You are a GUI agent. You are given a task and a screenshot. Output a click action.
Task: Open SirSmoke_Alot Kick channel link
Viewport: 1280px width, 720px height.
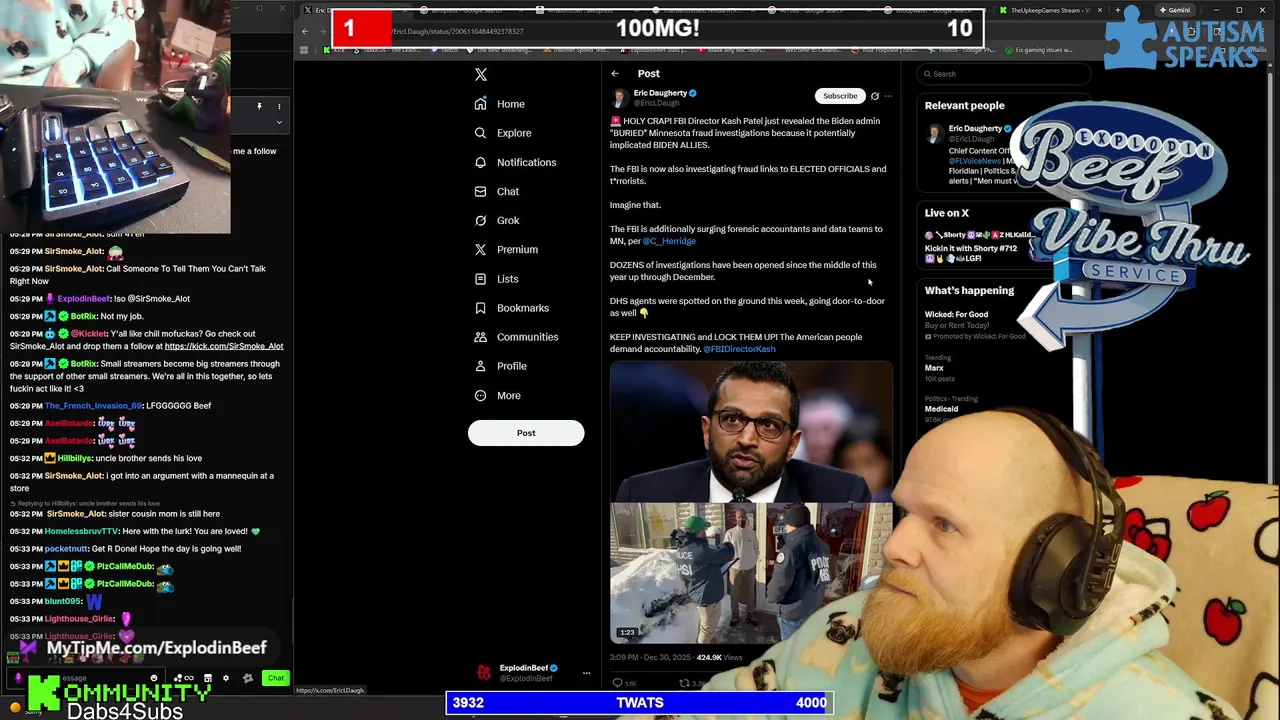(x=224, y=346)
